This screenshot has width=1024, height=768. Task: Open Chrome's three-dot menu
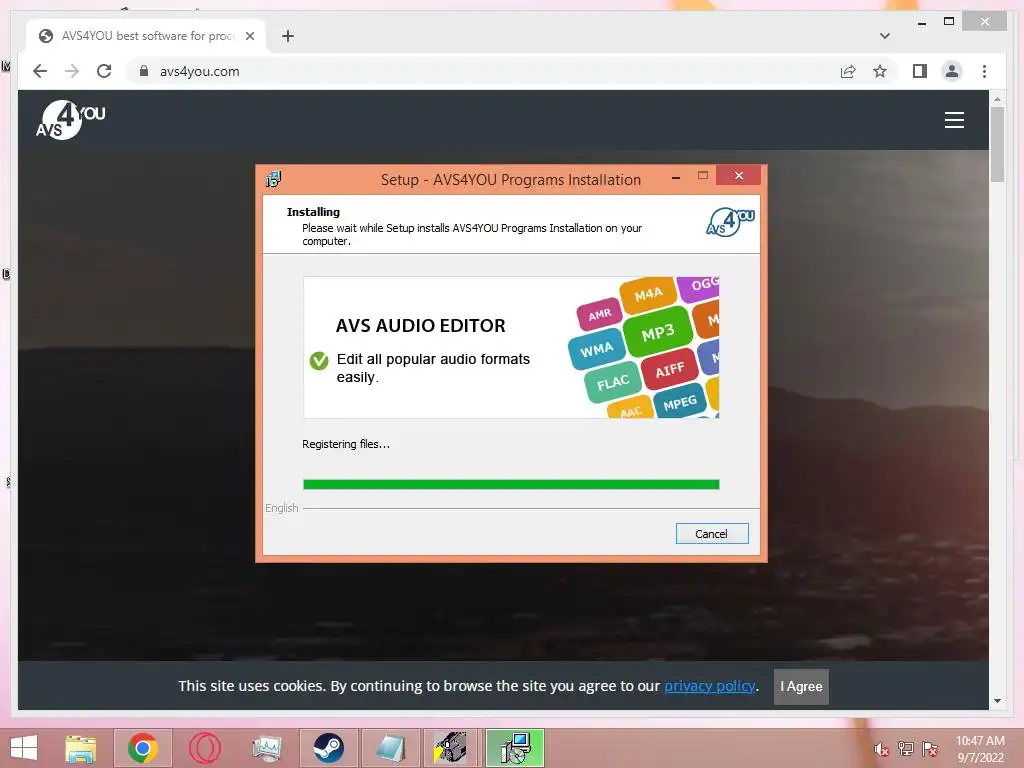(984, 71)
